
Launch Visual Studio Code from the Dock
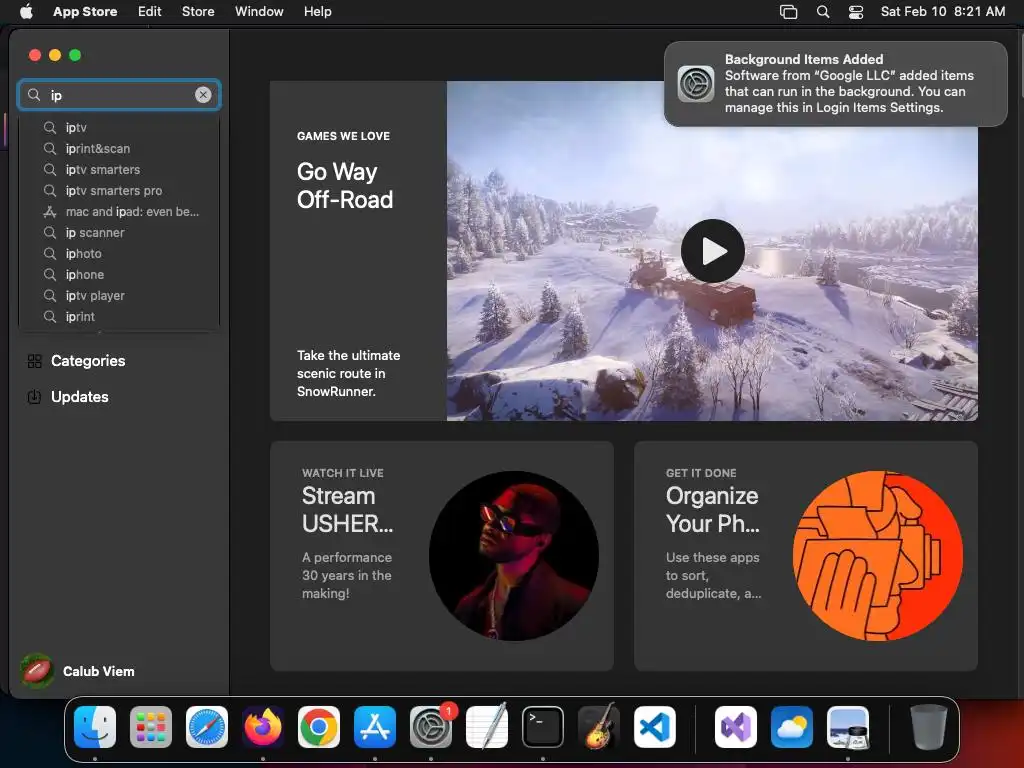655,726
